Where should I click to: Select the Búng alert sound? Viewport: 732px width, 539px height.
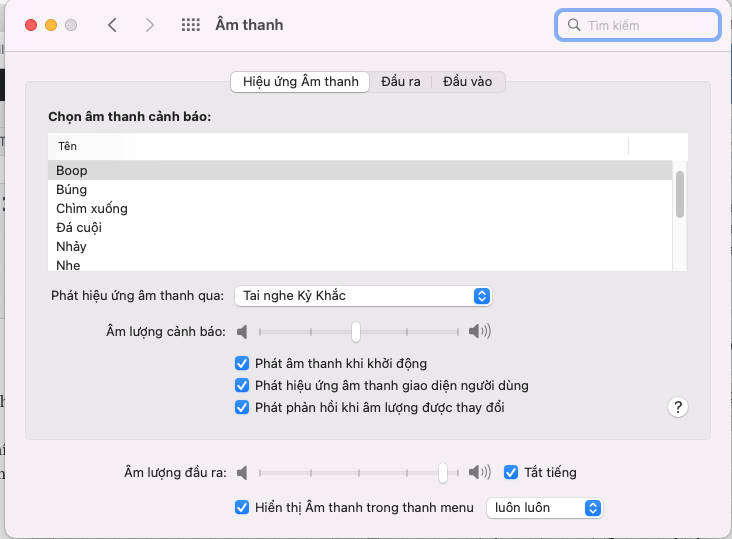[x=360, y=189]
